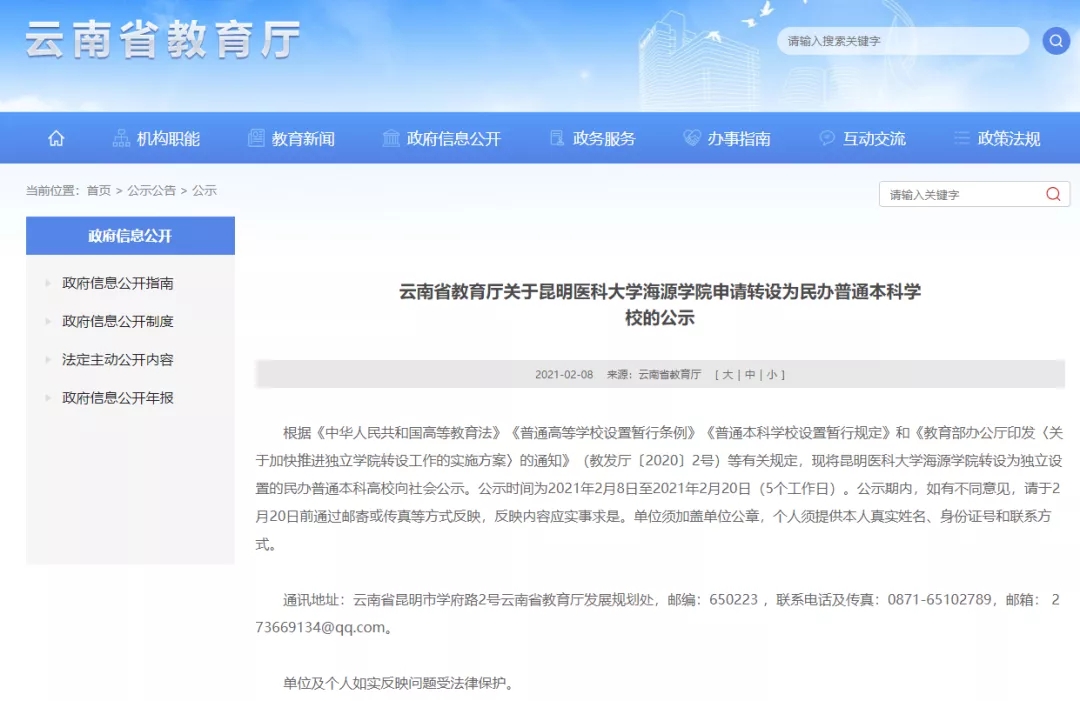This screenshot has height=701, width=1080.
Task: Click the 机构职能 organization icon
Action: pyautogui.click(x=122, y=138)
